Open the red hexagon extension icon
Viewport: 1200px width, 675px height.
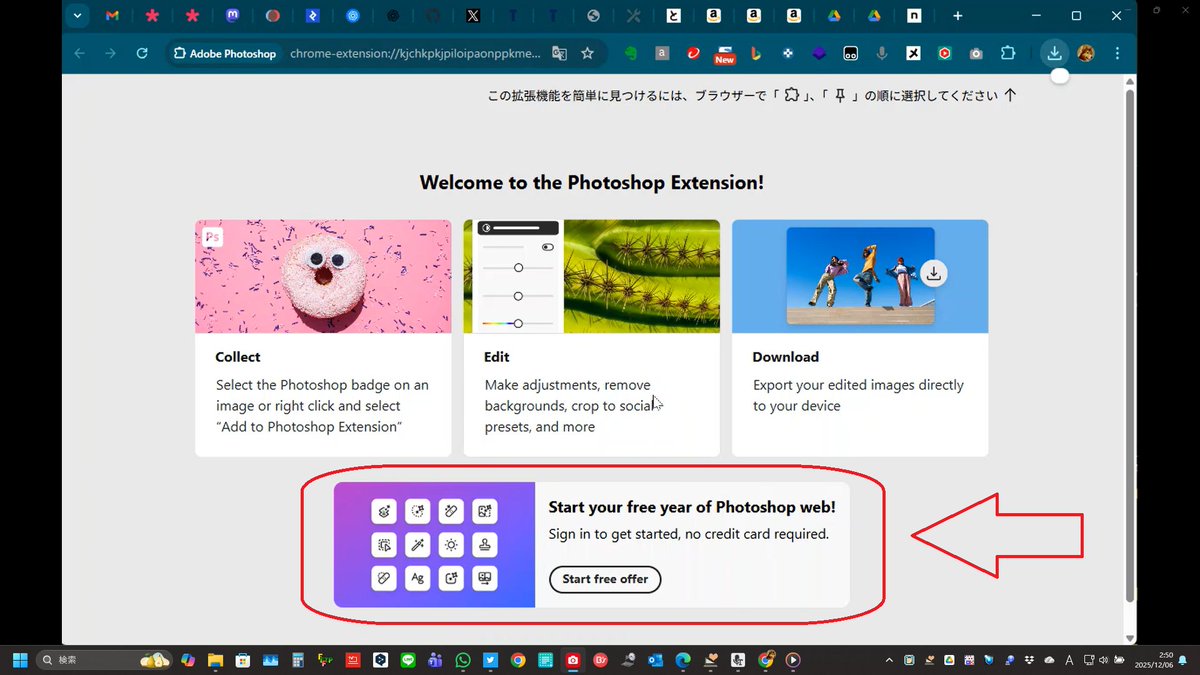[x=945, y=53]
